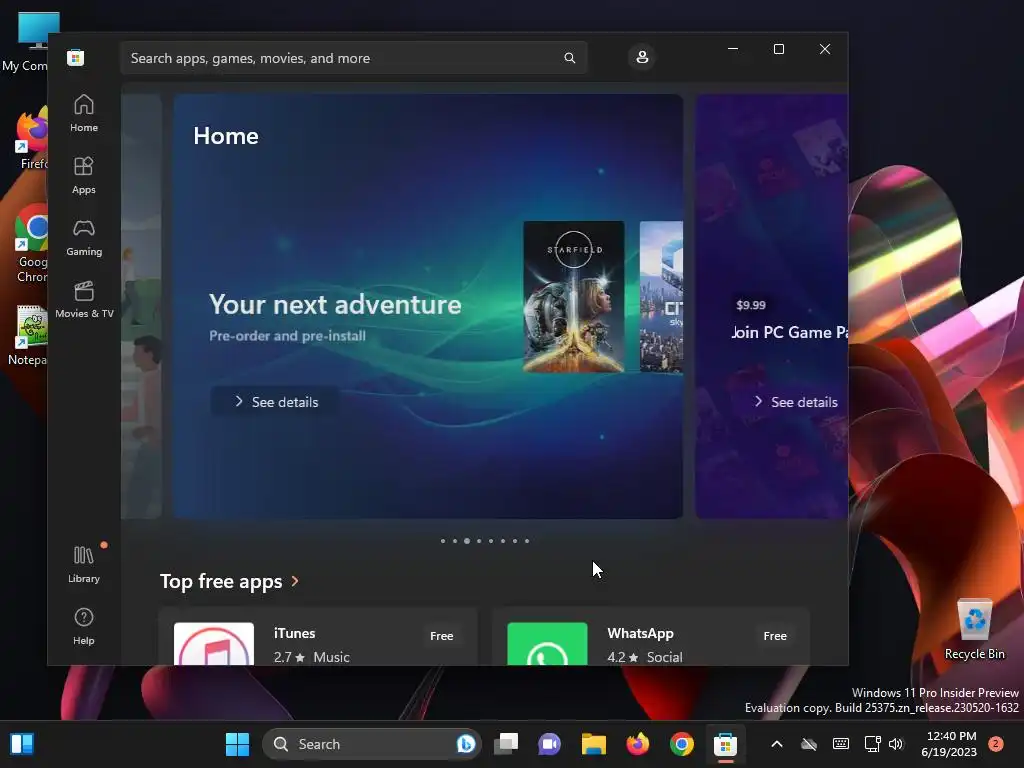
Task: Click the Microsoft Store logo icon
Action: 76,57
